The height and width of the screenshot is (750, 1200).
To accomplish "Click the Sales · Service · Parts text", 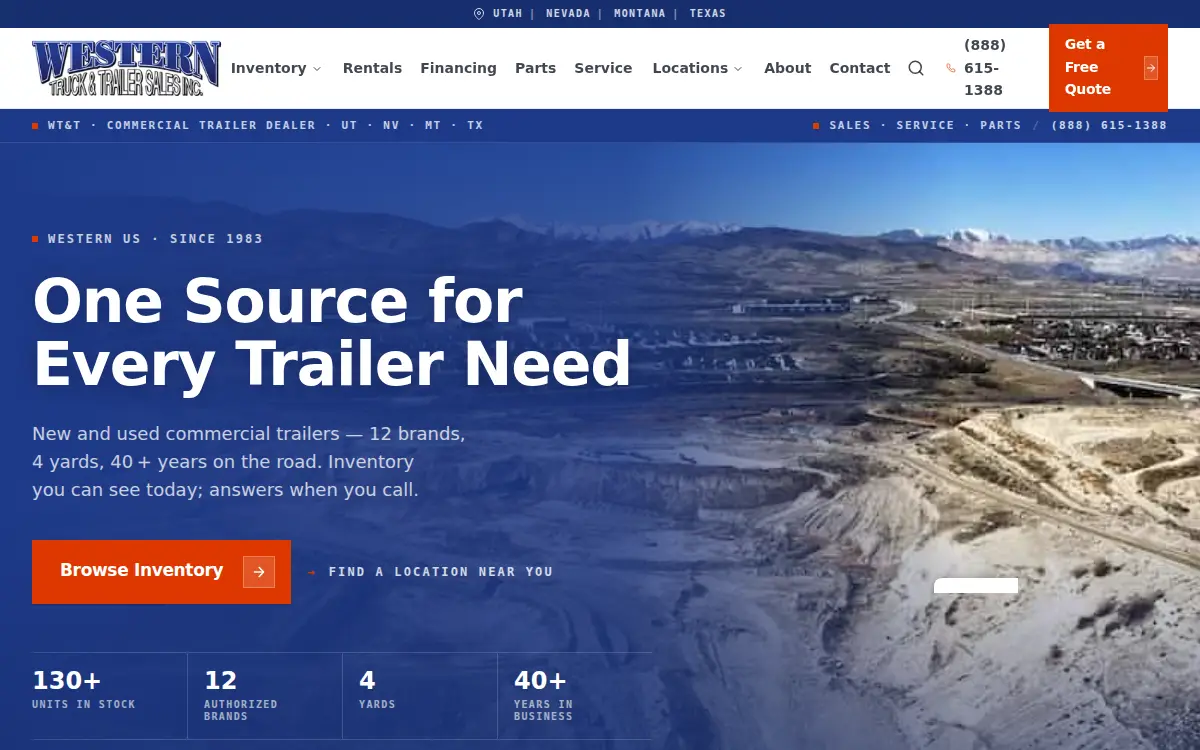I will (917, 126).
